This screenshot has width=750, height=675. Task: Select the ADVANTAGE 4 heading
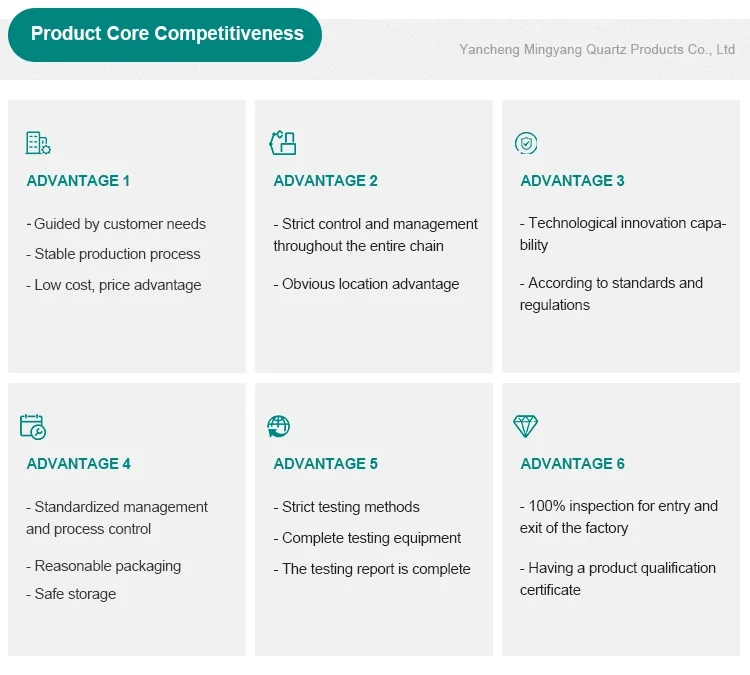tap(78, 464)
